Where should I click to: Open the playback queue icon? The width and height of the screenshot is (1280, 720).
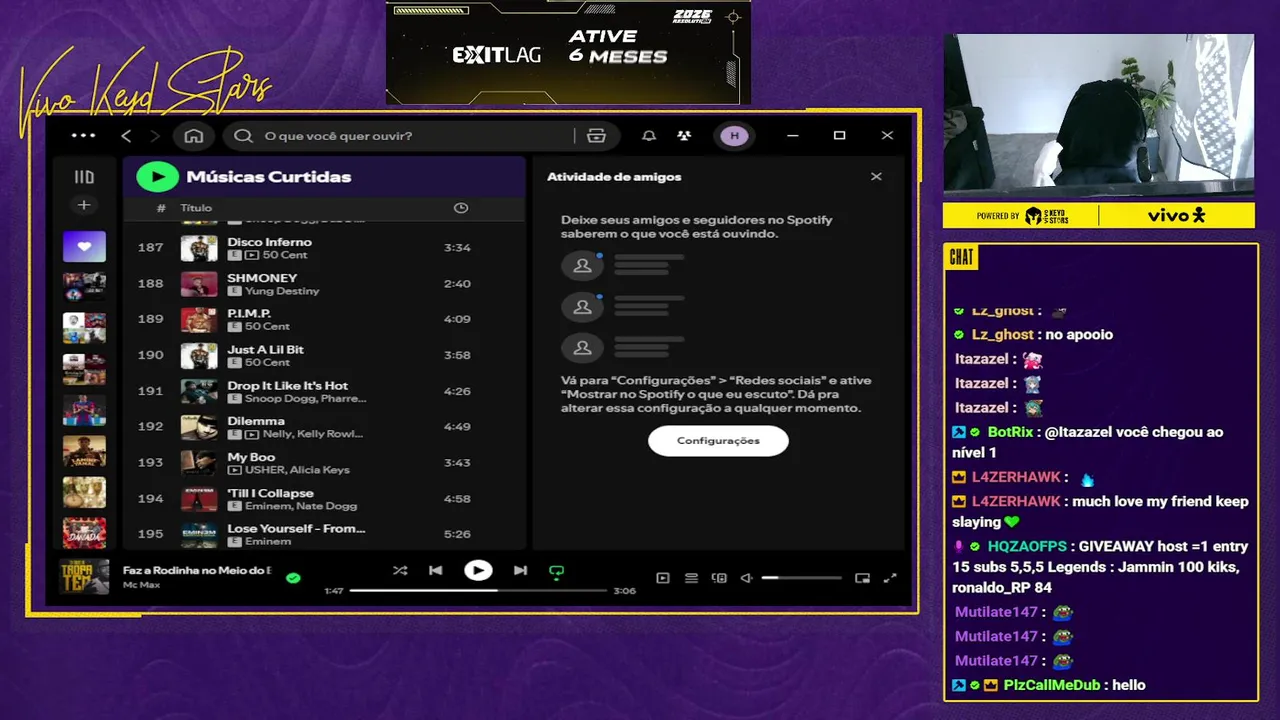691,578
